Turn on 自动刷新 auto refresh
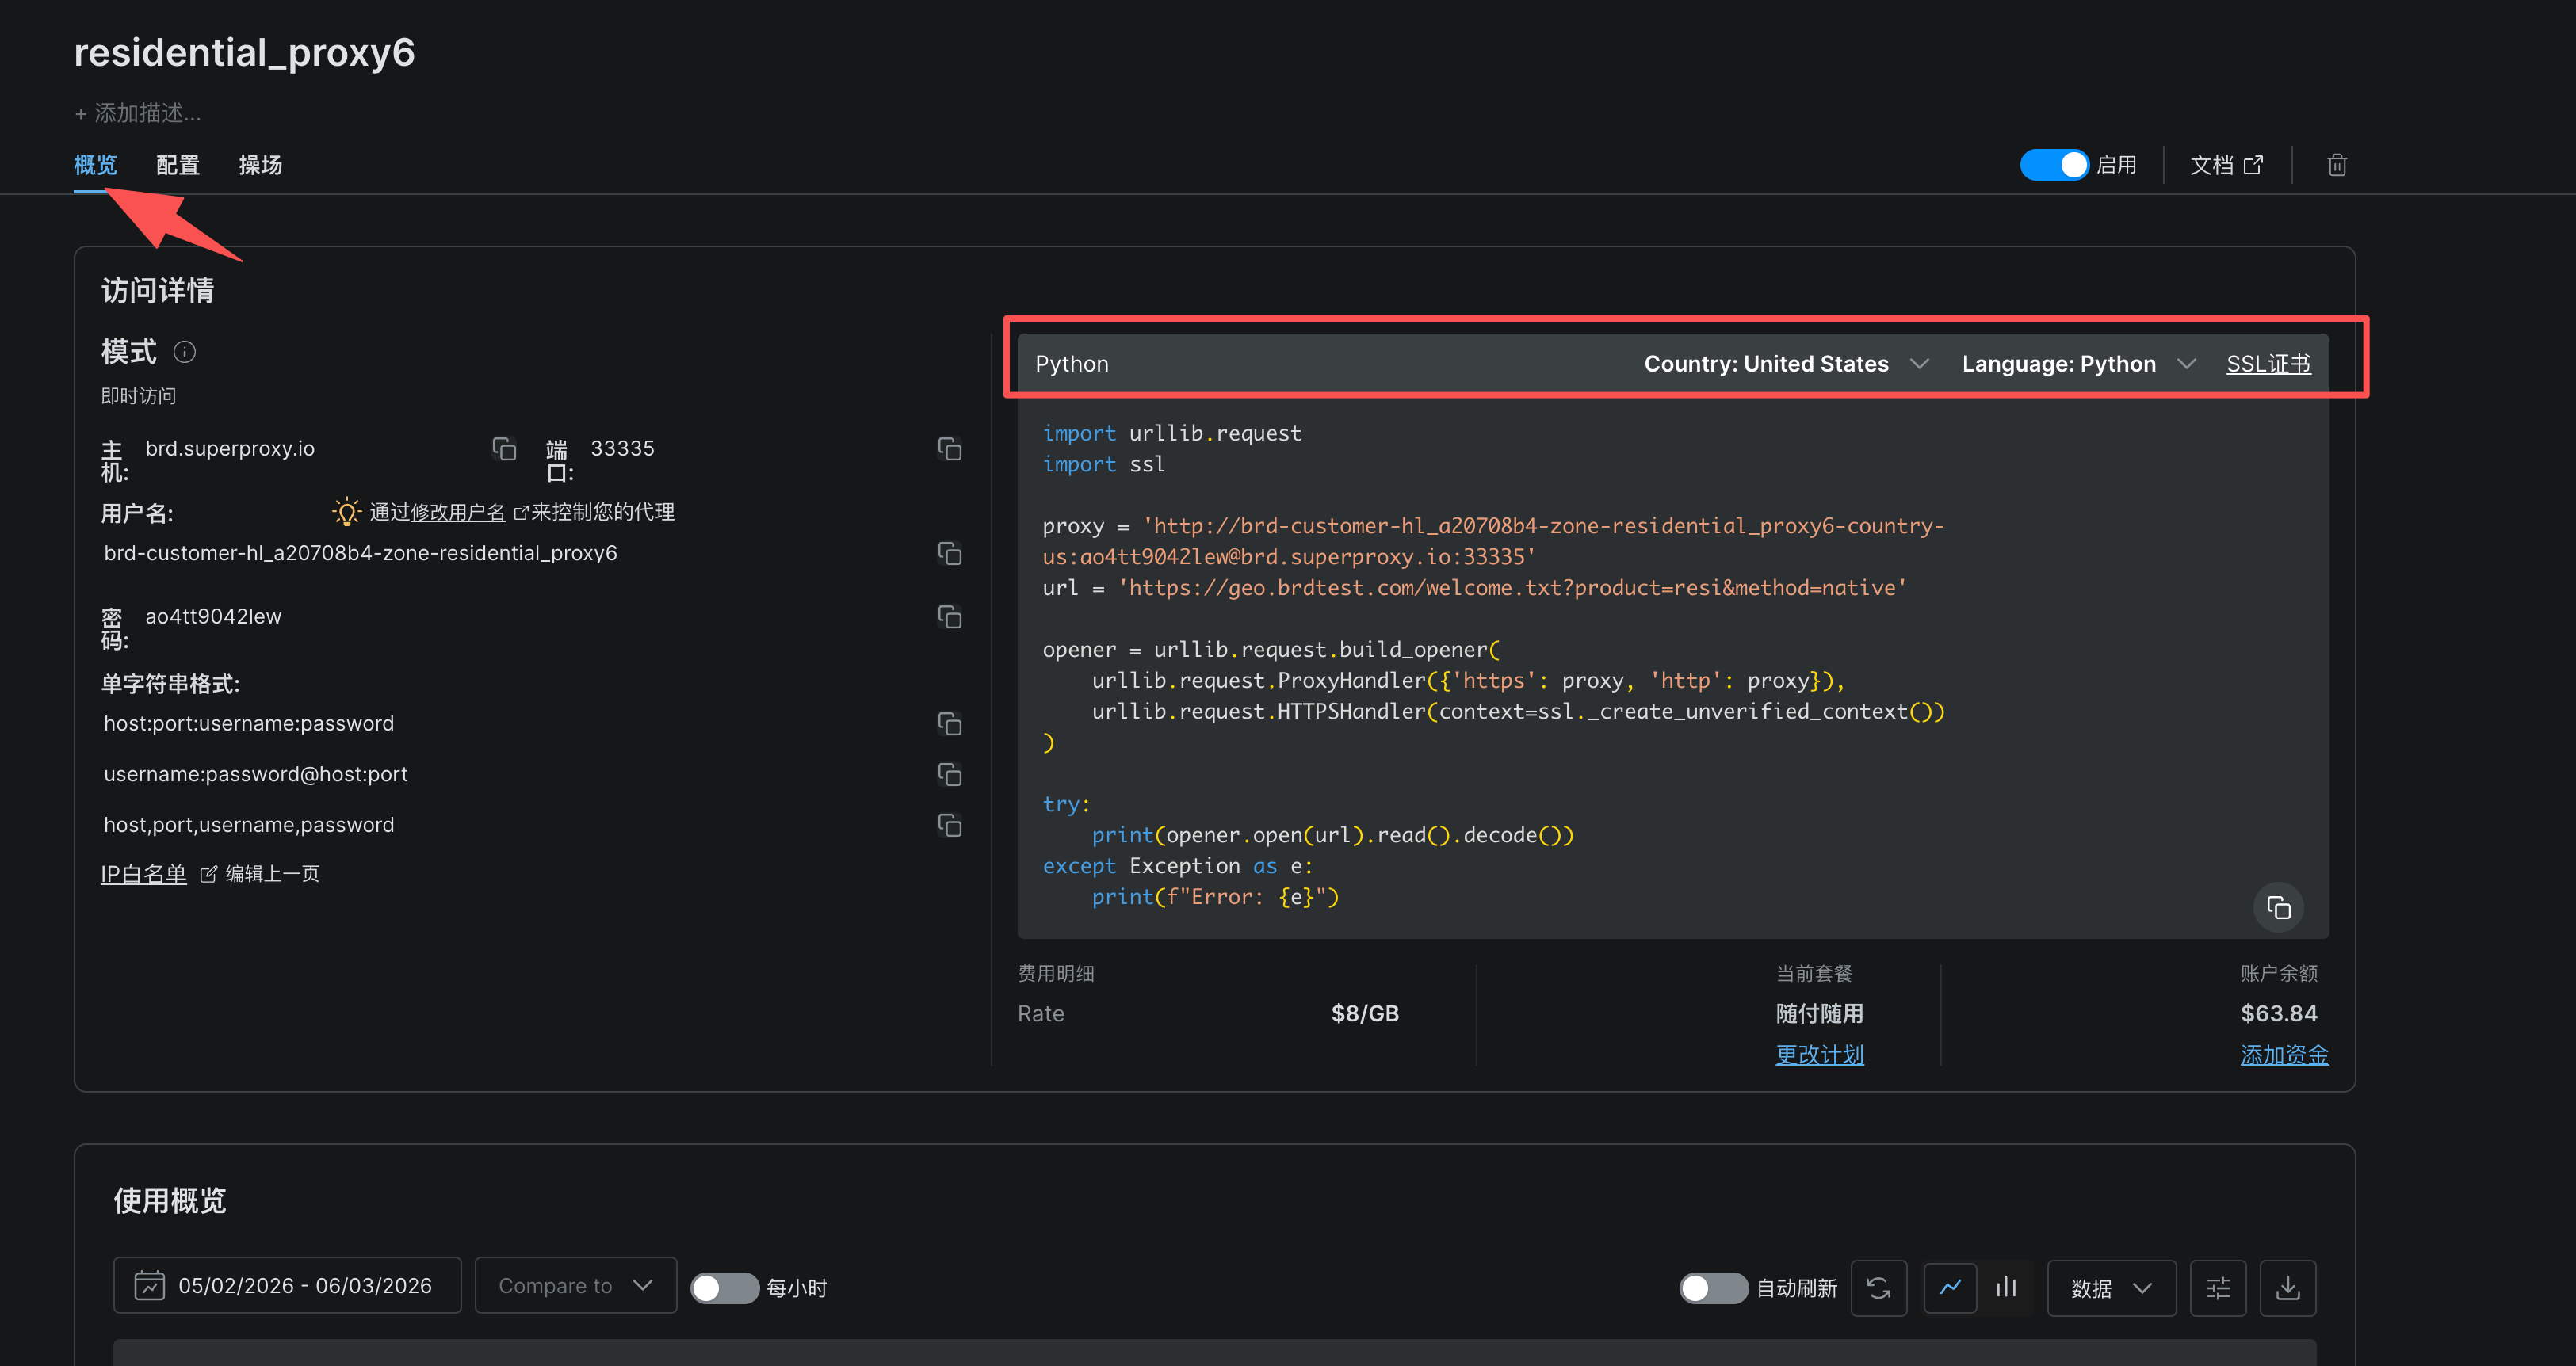 pyautogui.click(x=1712, y=1288)
